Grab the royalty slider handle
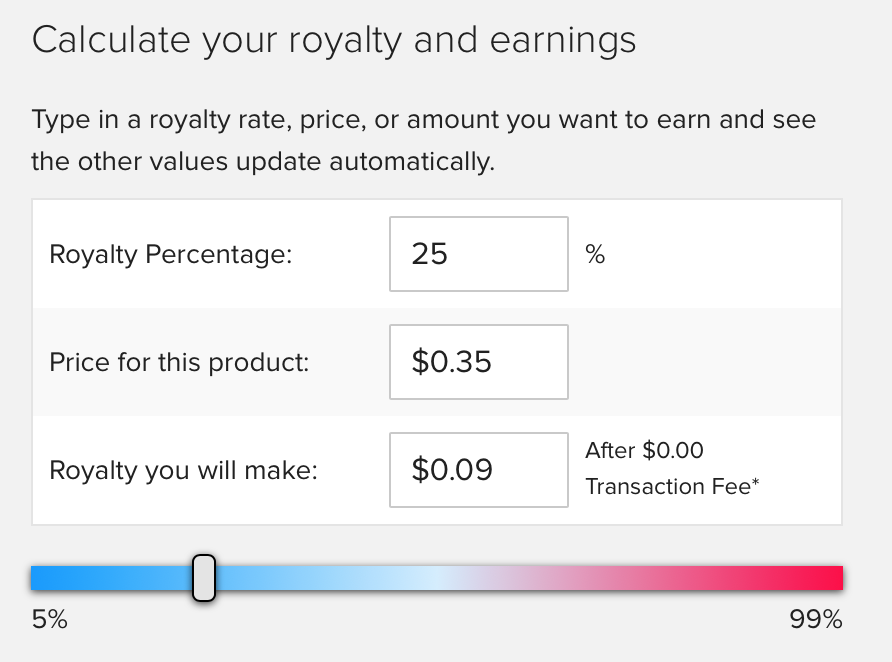Screen dimensions: 892x662 pyautogui.click(x=204, y=578)
